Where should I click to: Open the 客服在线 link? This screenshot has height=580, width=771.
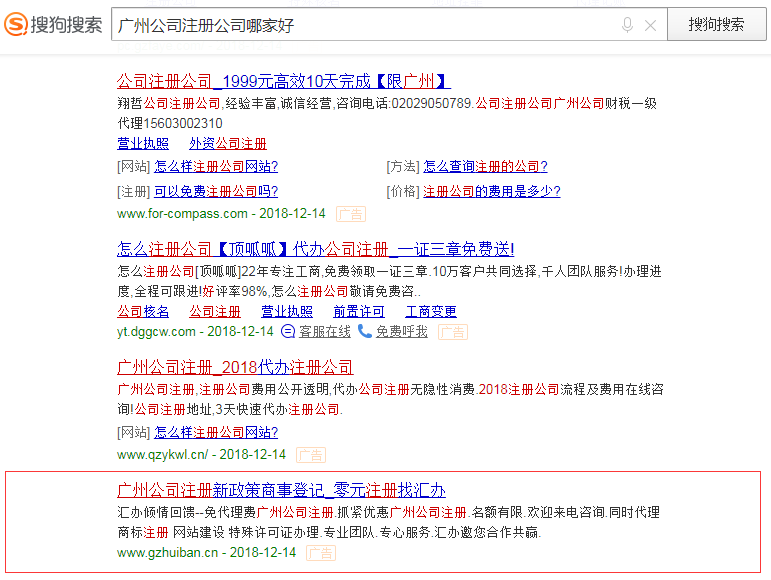pos(325,332)
